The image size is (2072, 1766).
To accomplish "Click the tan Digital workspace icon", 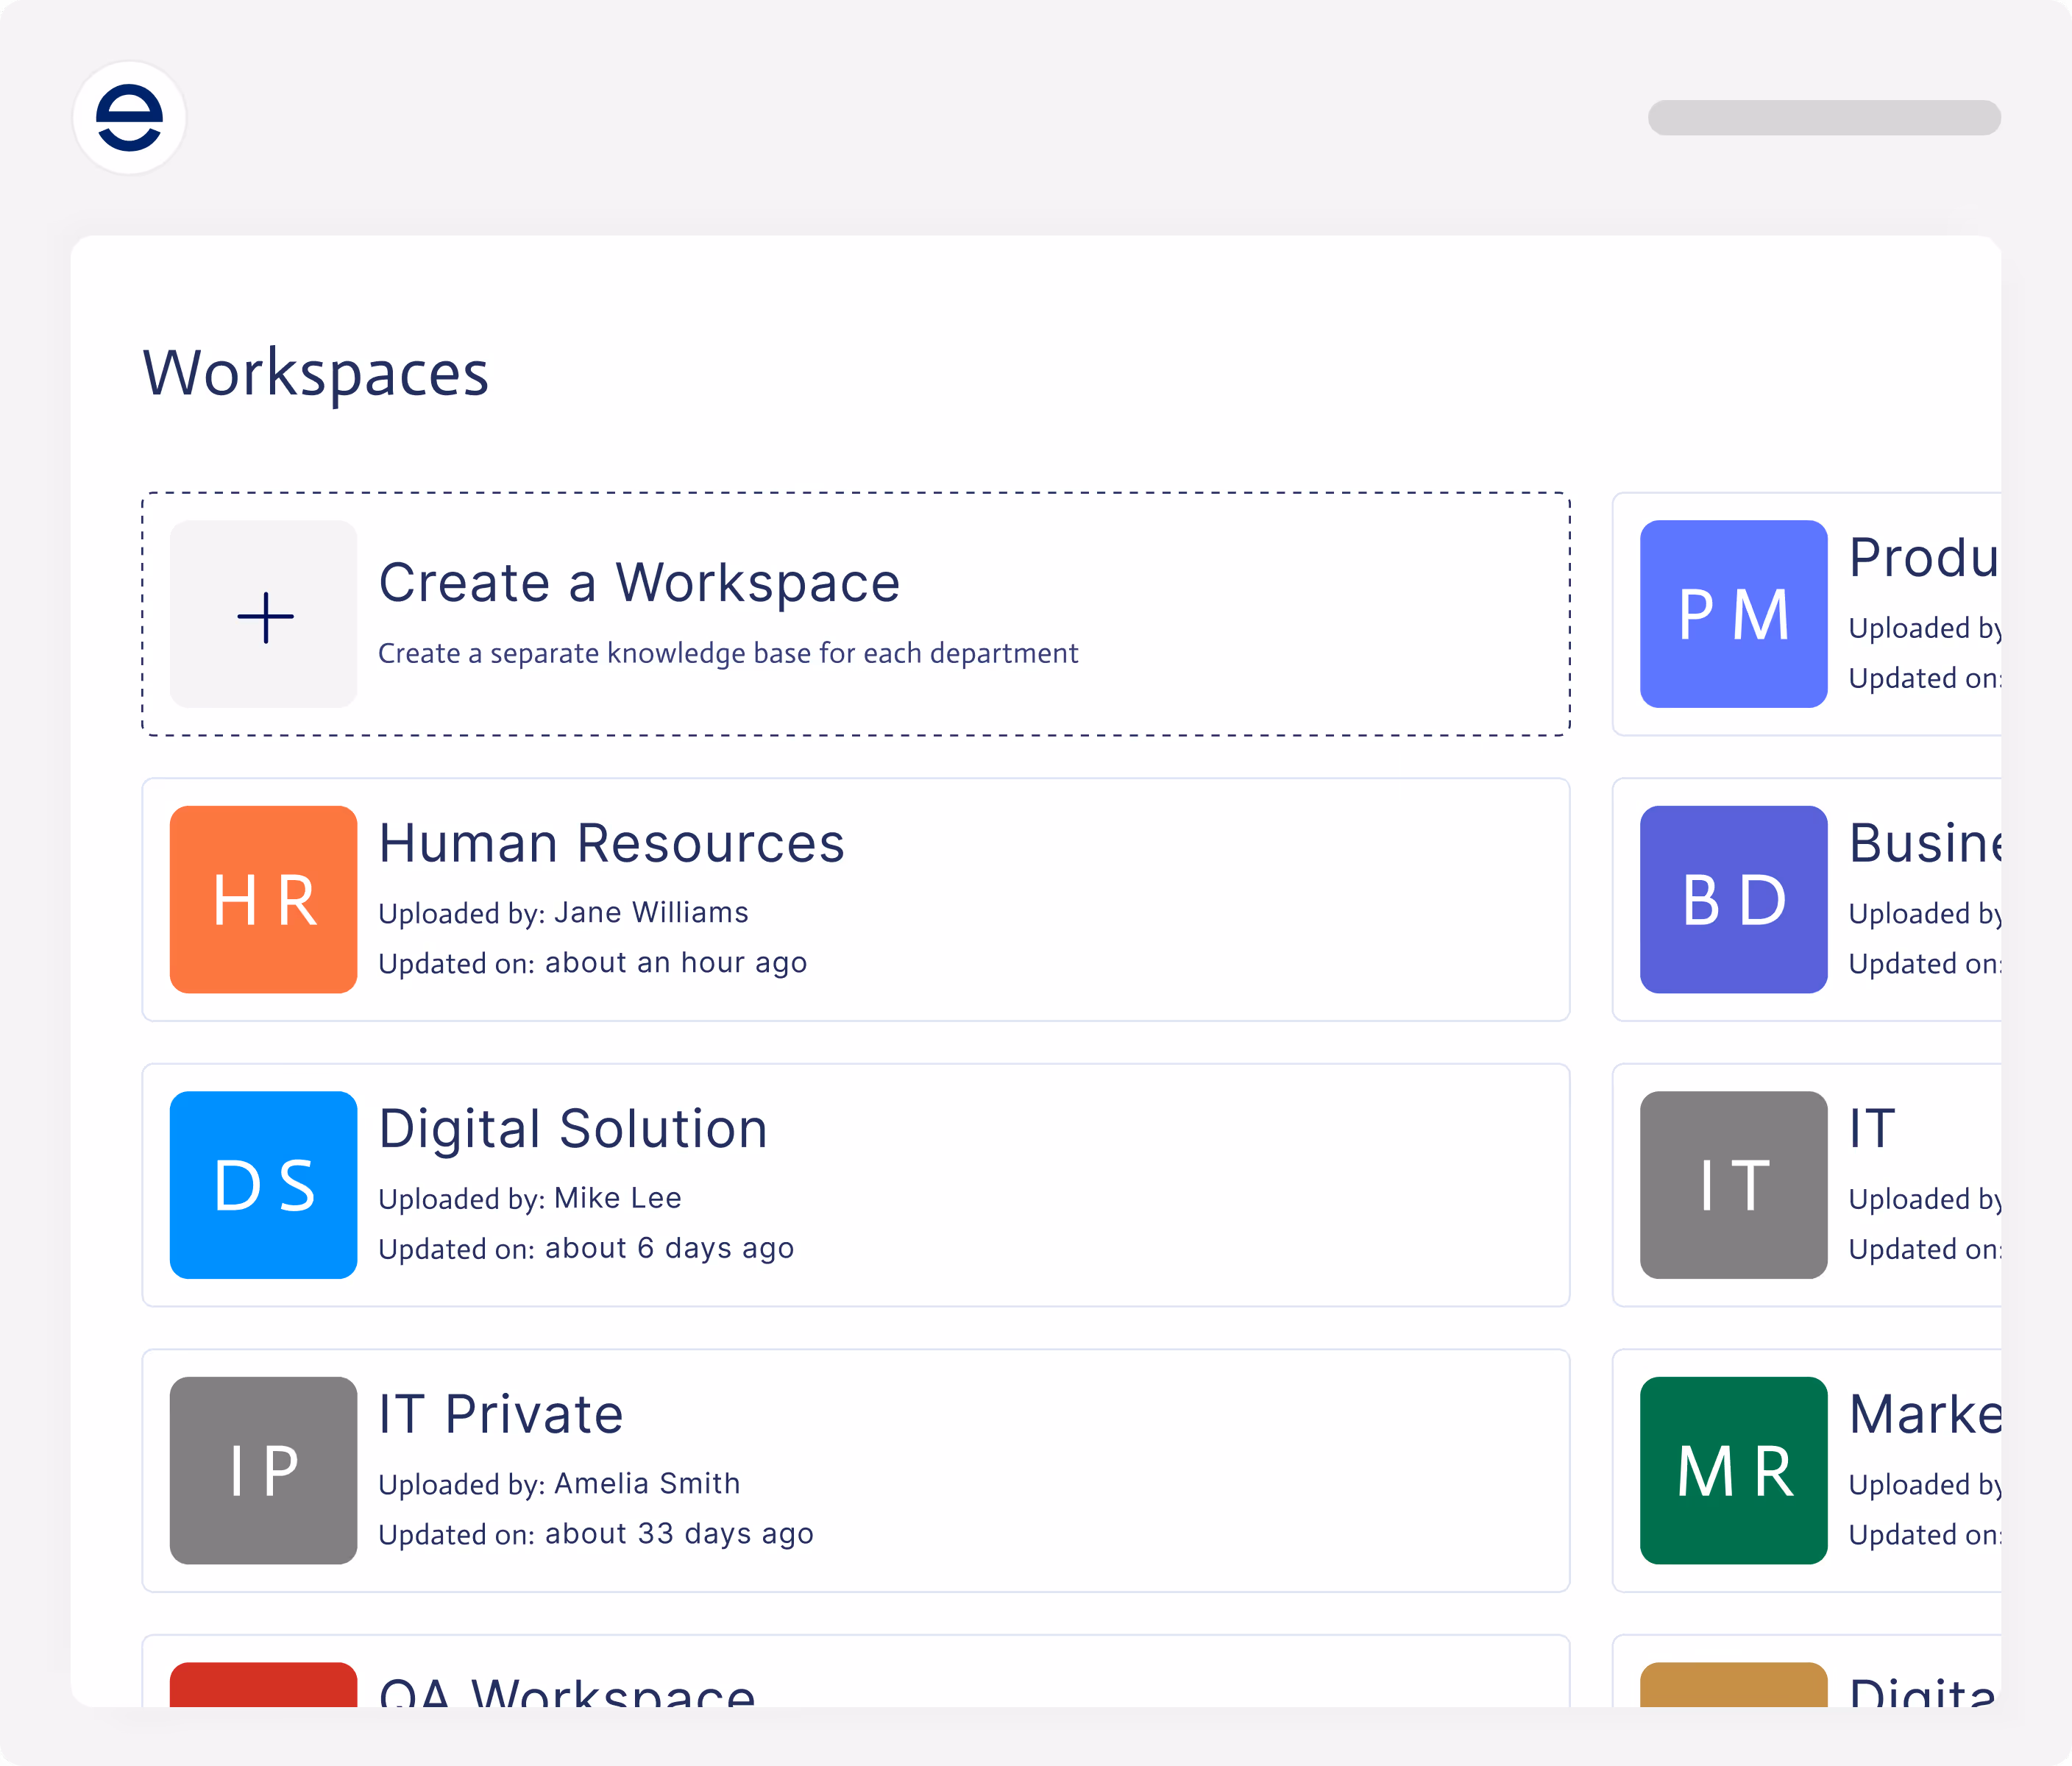I will [1733, 1685].
